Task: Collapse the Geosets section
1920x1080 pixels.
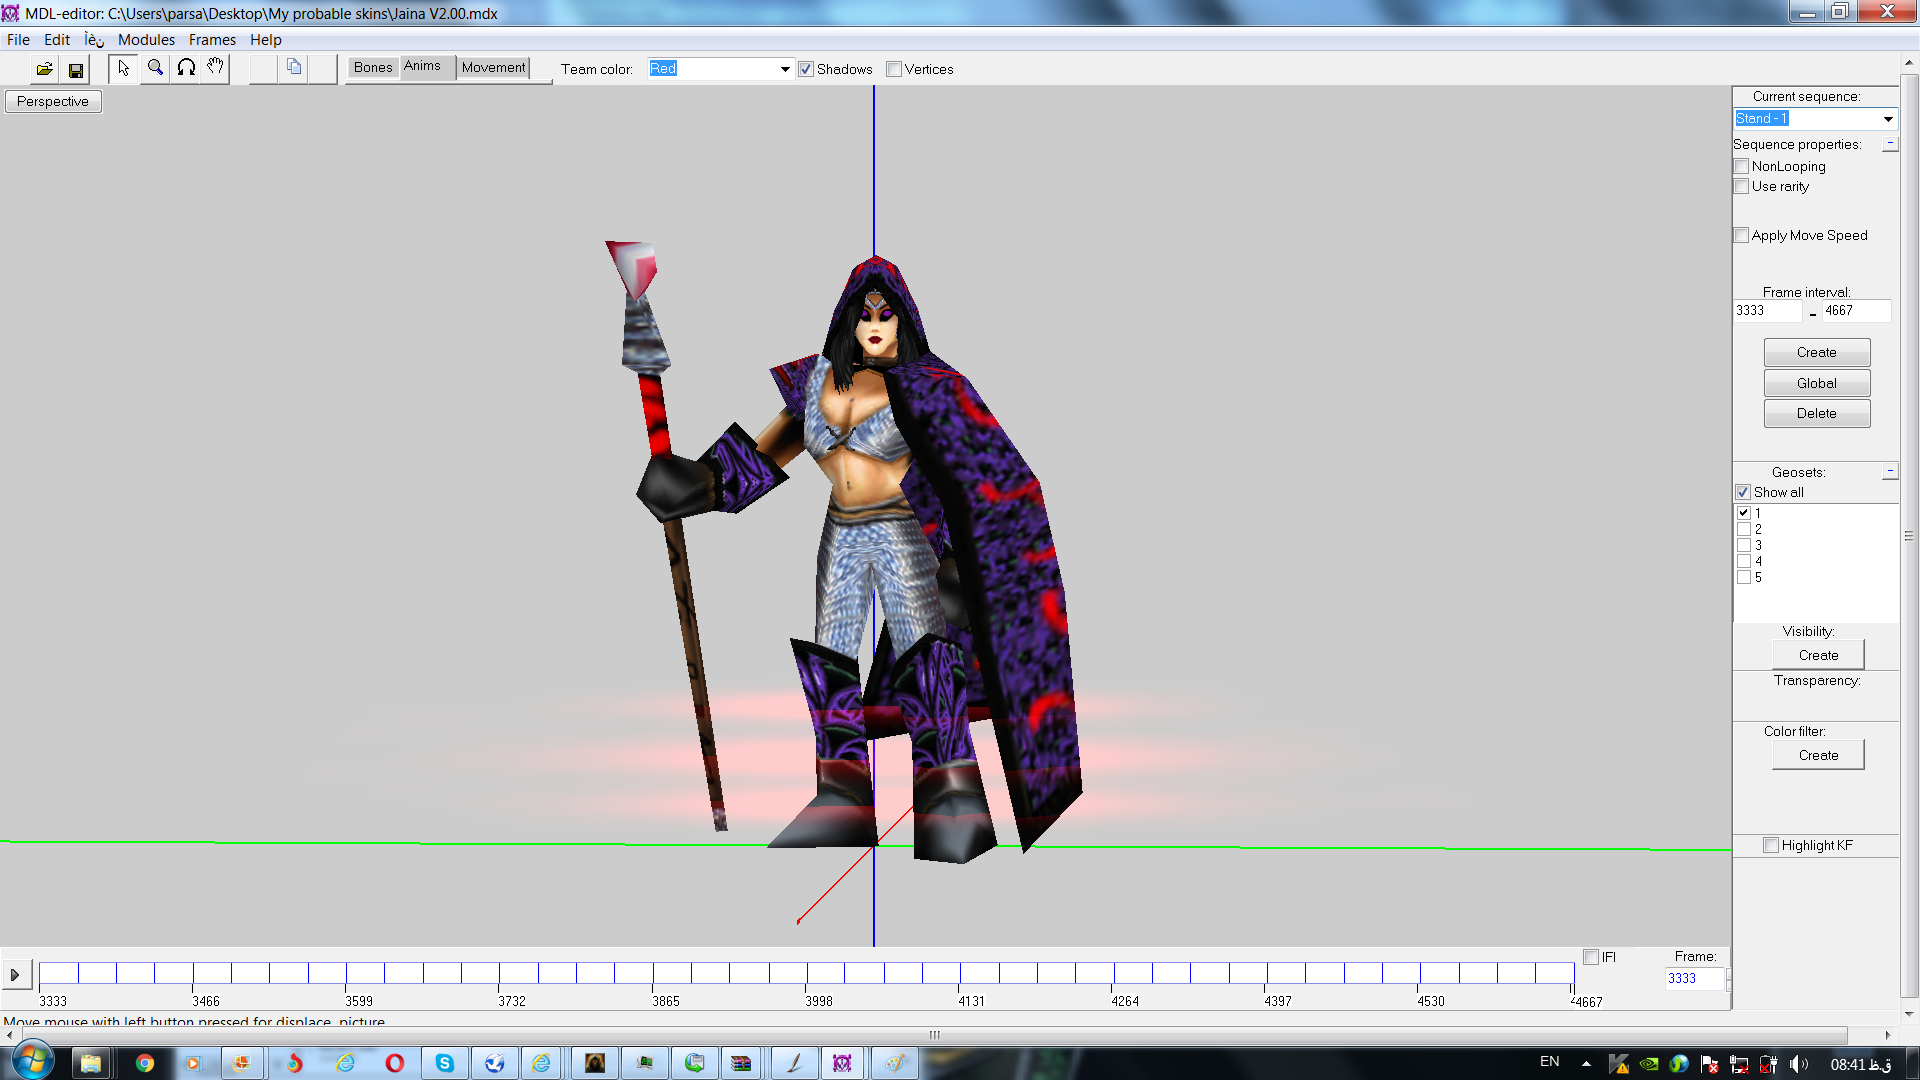Action: (1890, 471)
